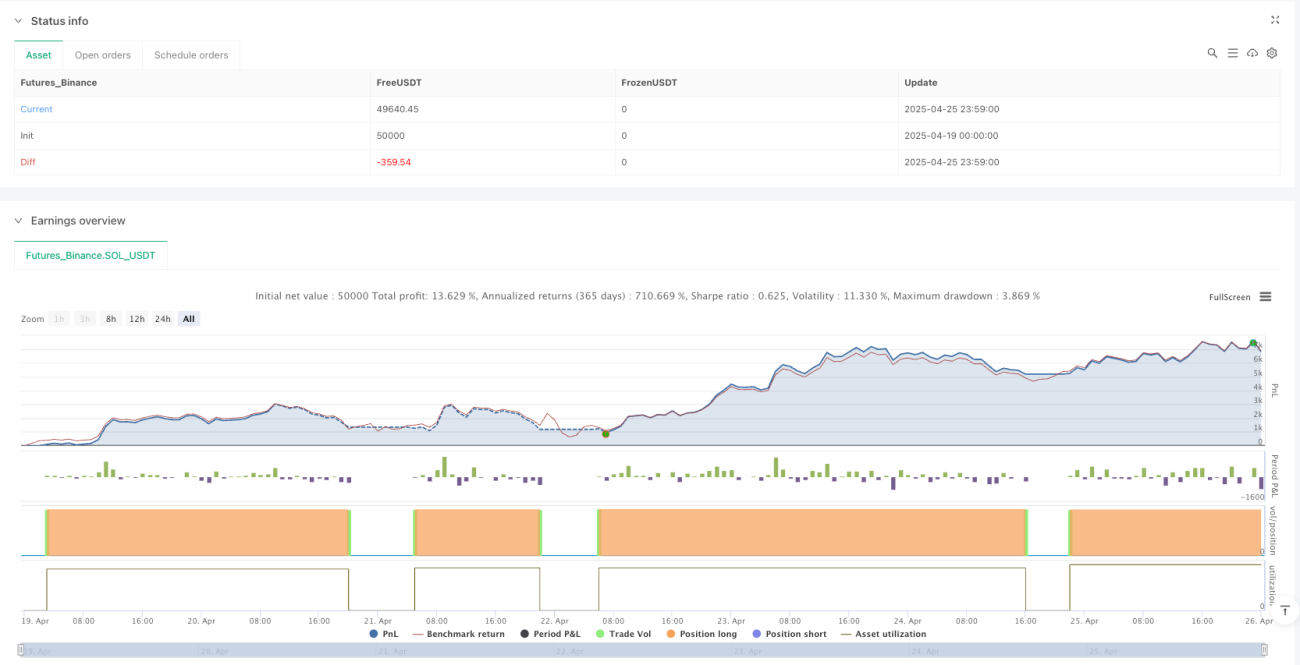Screen dimensions: 1300x665
Task: Click the search icon in Status info
Action: pyautogui.click(x=1212, y=53)
